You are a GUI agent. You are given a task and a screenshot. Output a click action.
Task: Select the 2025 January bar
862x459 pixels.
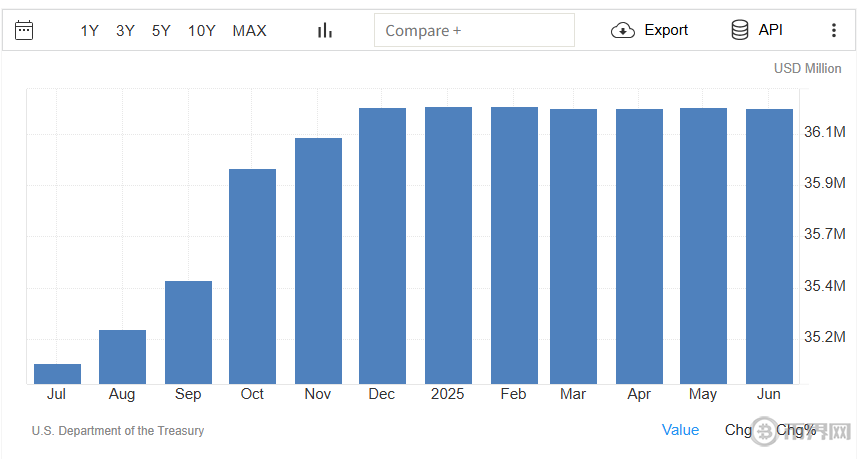pos(448,245)
